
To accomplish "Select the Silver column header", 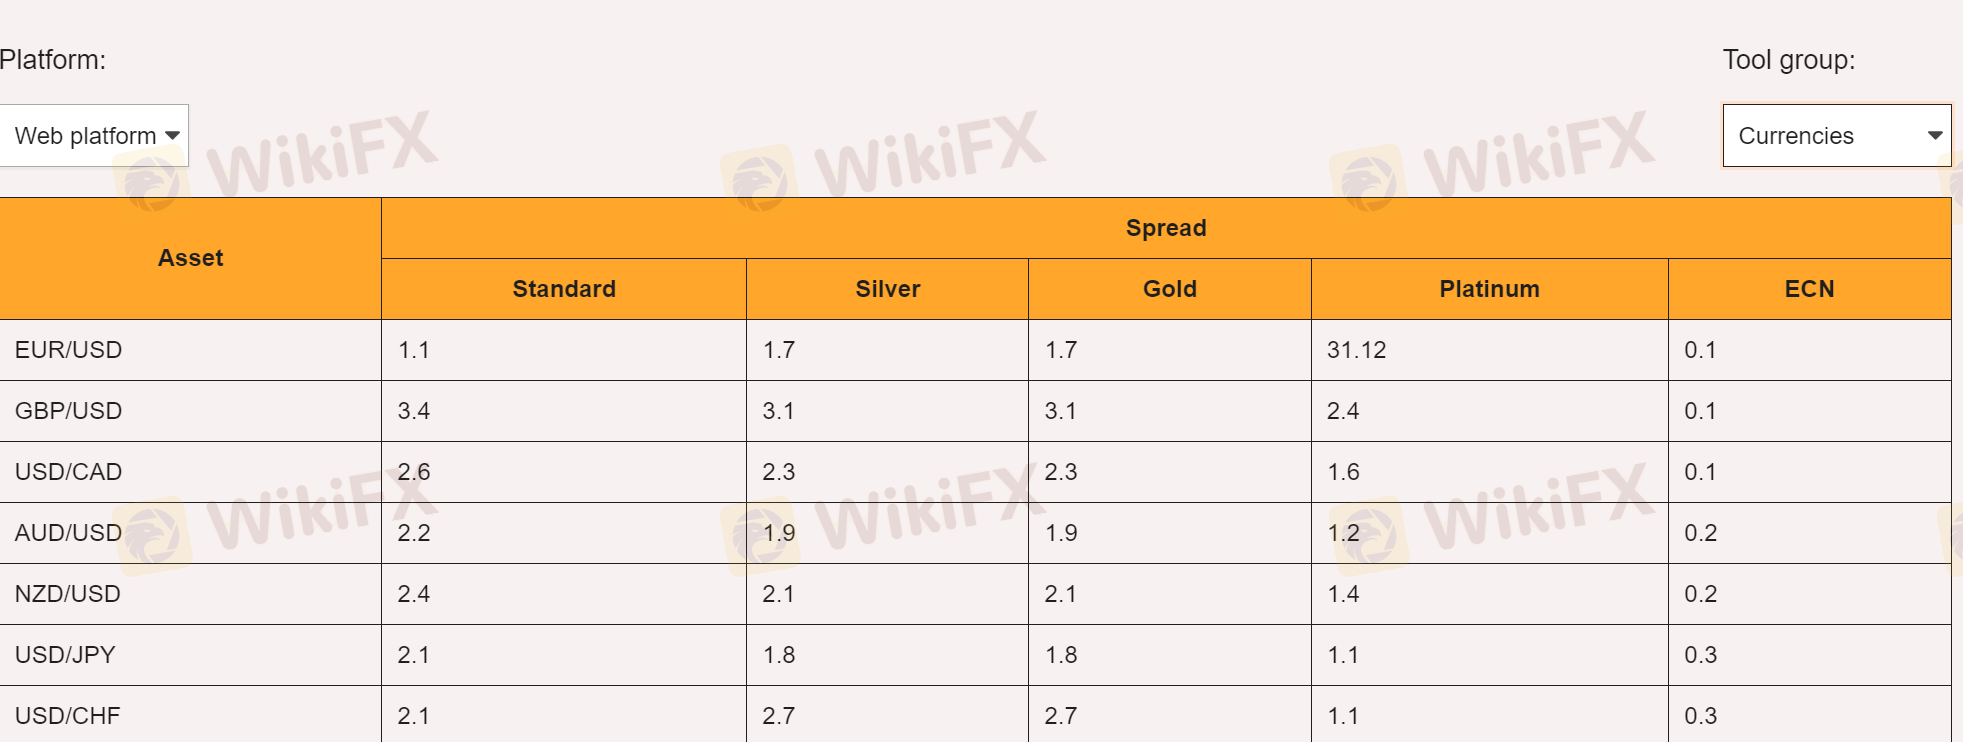I will (887, 289).
